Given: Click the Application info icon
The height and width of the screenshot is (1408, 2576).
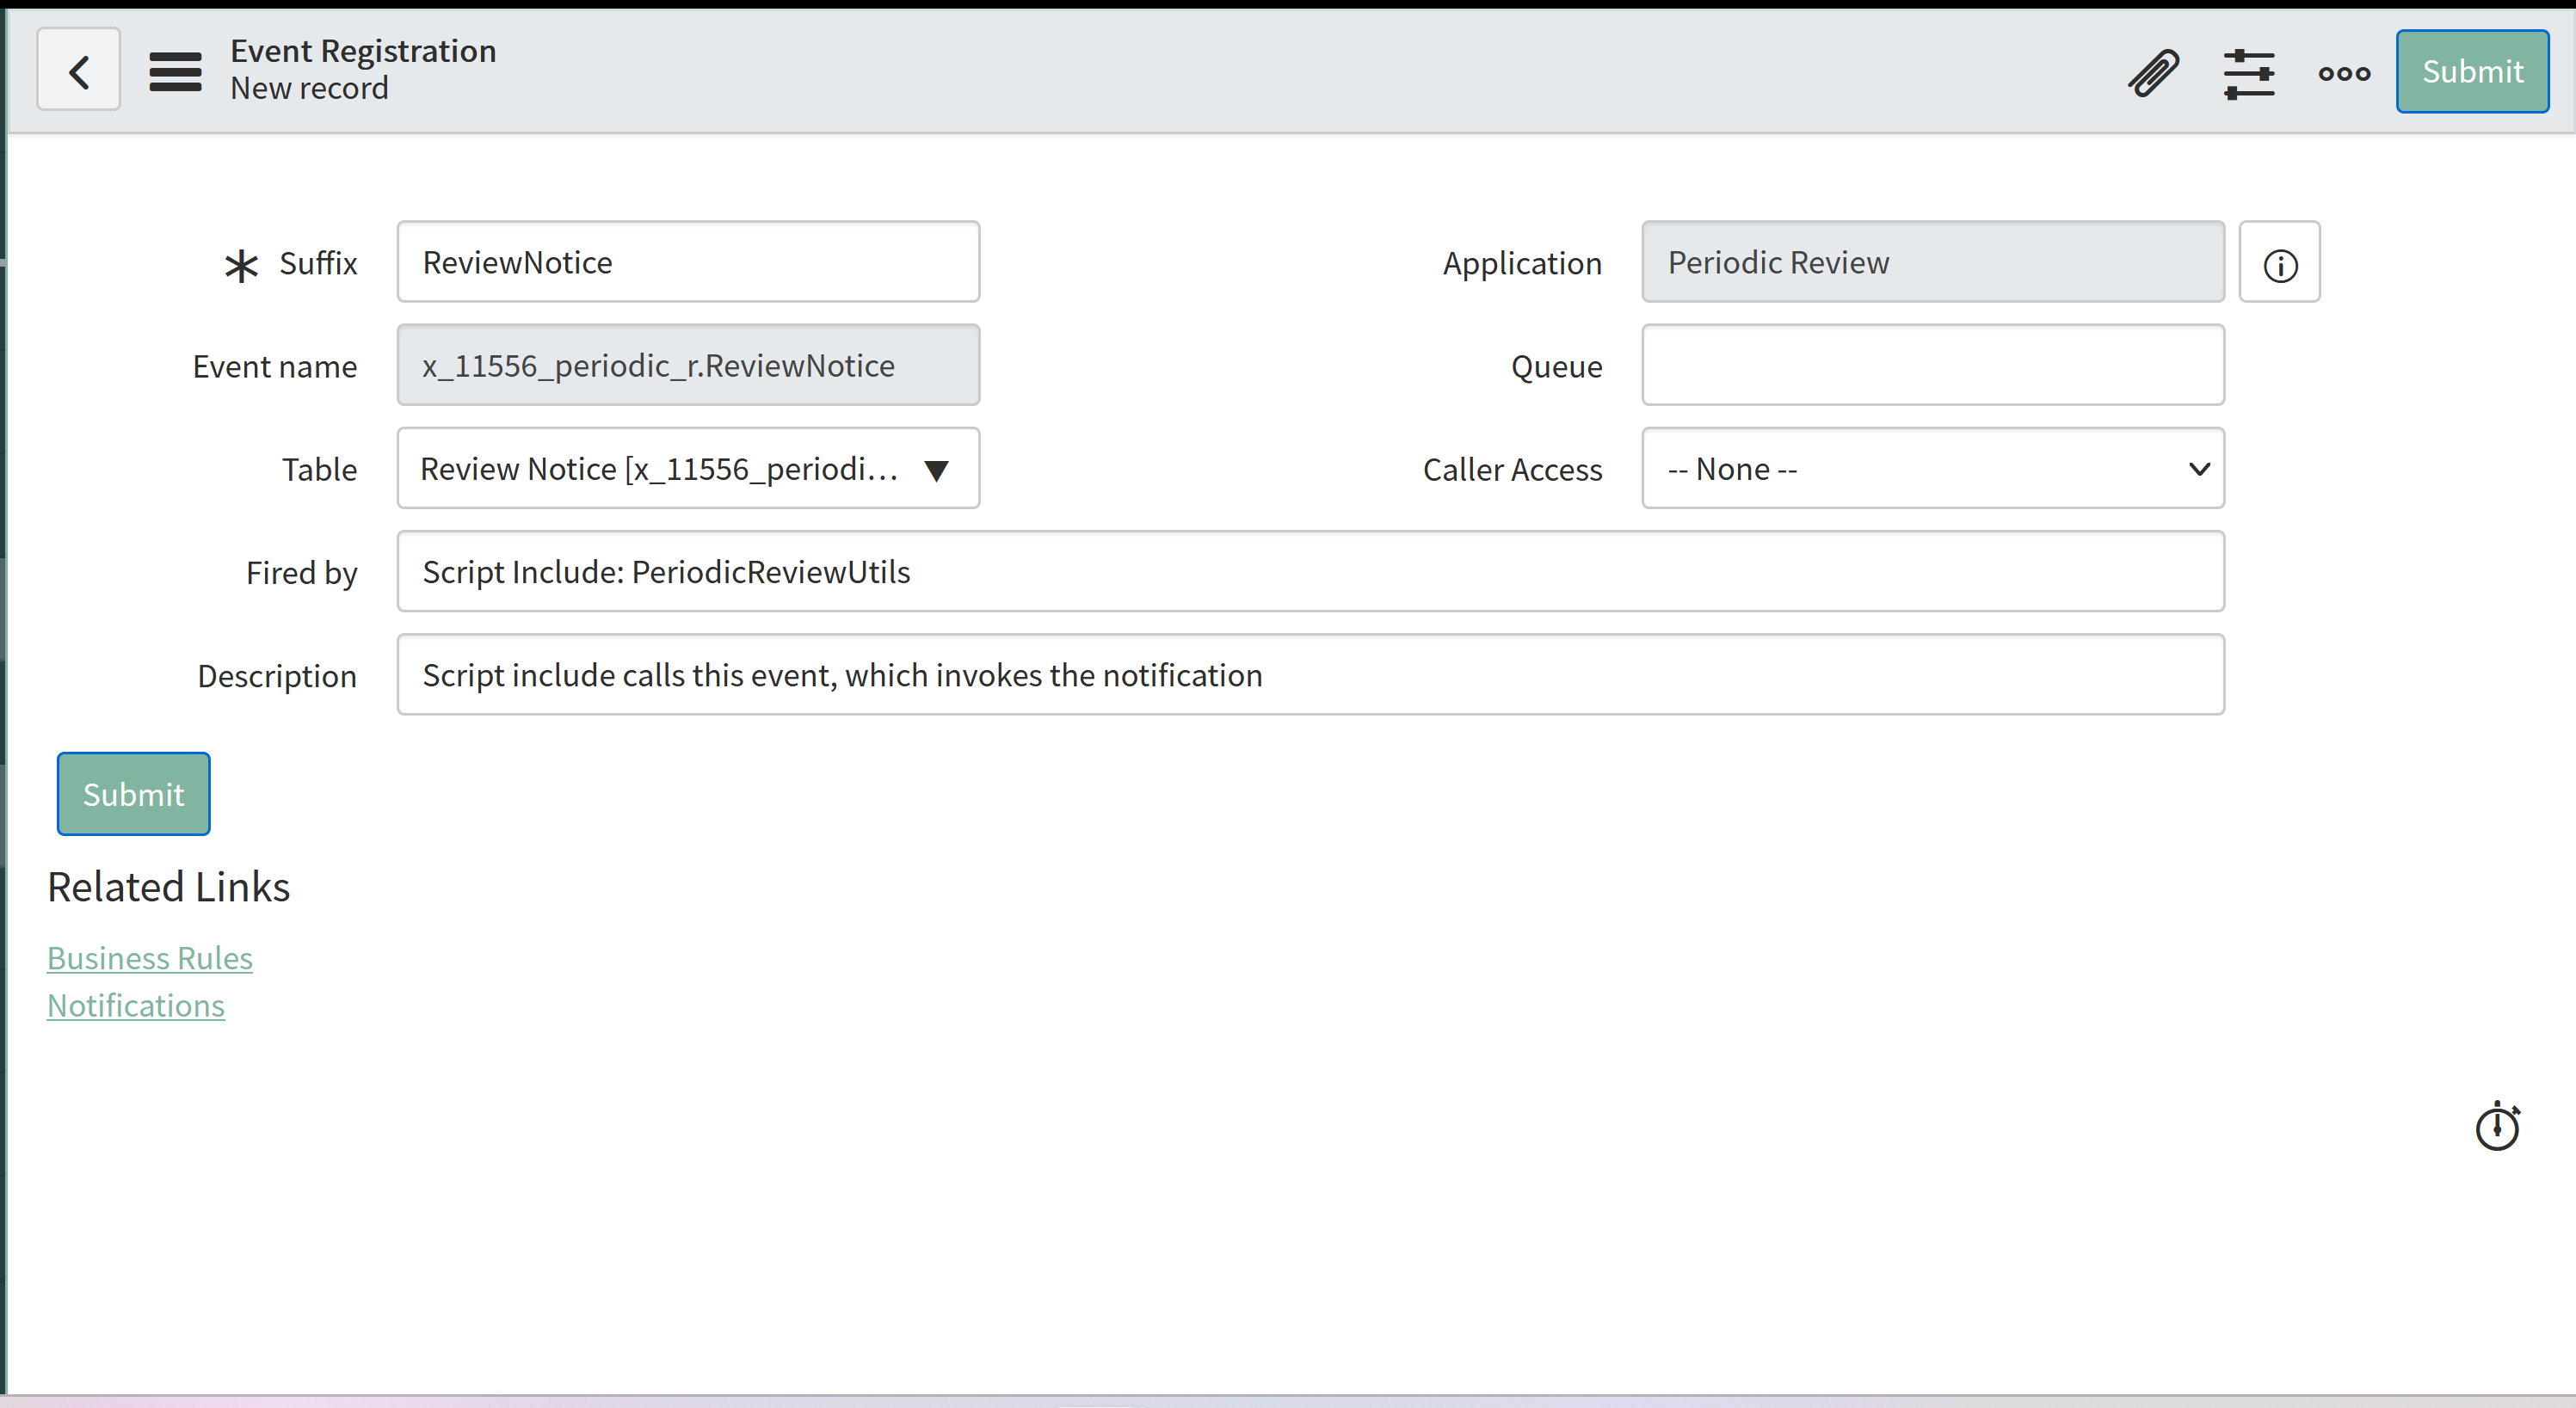Looking at the screenshot, I should tap(2279, 264).
